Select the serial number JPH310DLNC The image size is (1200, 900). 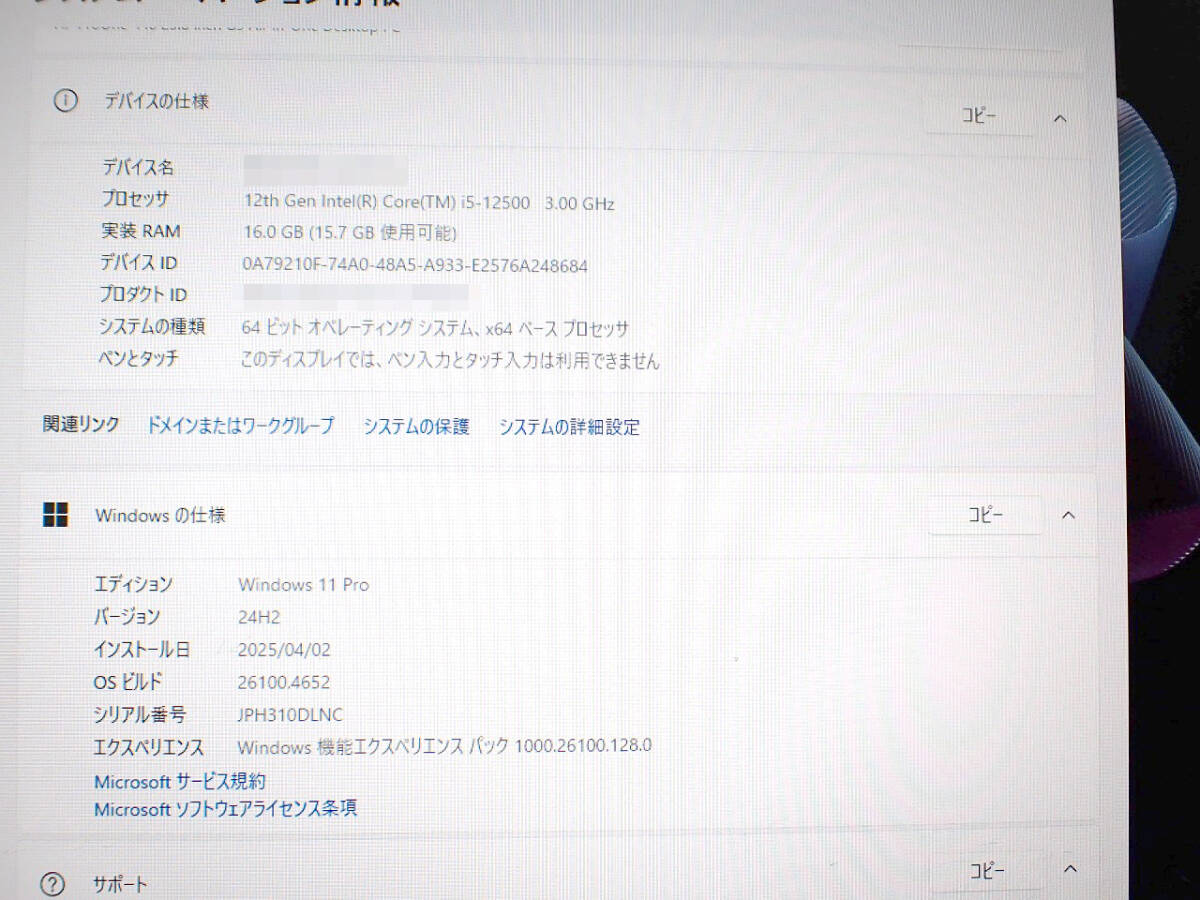[x=290, y=714]
